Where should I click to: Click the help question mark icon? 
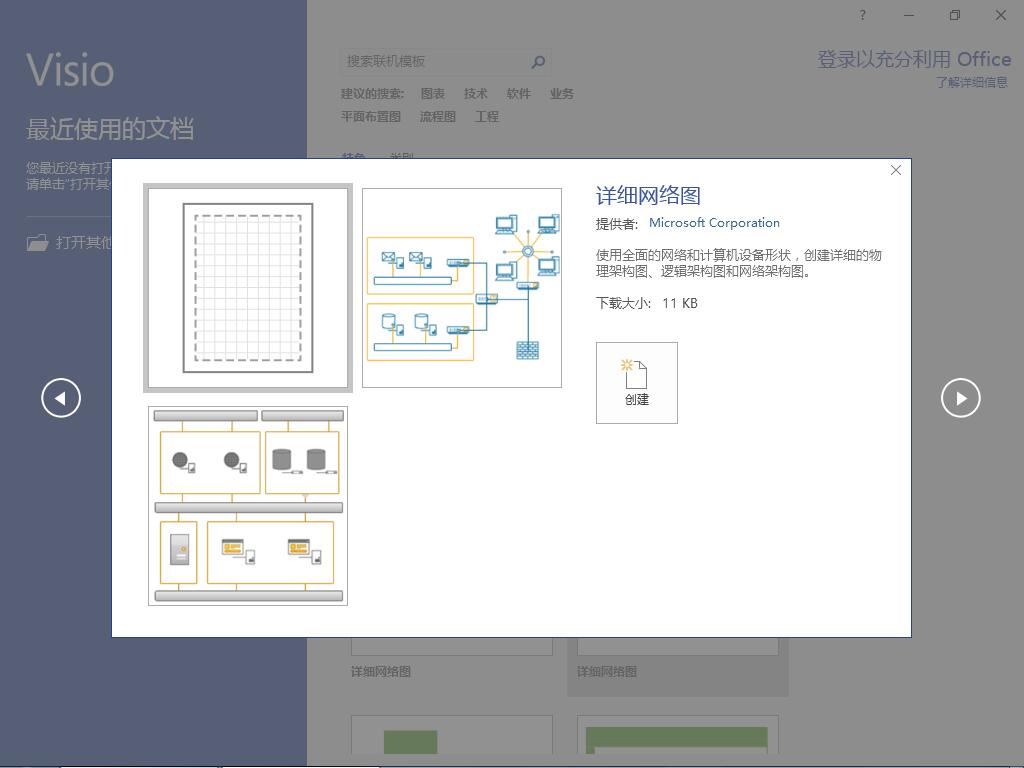[x=863, y=15]
